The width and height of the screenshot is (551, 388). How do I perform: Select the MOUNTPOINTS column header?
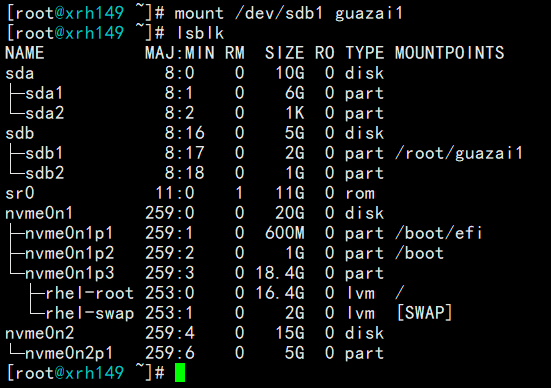(449, 53)
